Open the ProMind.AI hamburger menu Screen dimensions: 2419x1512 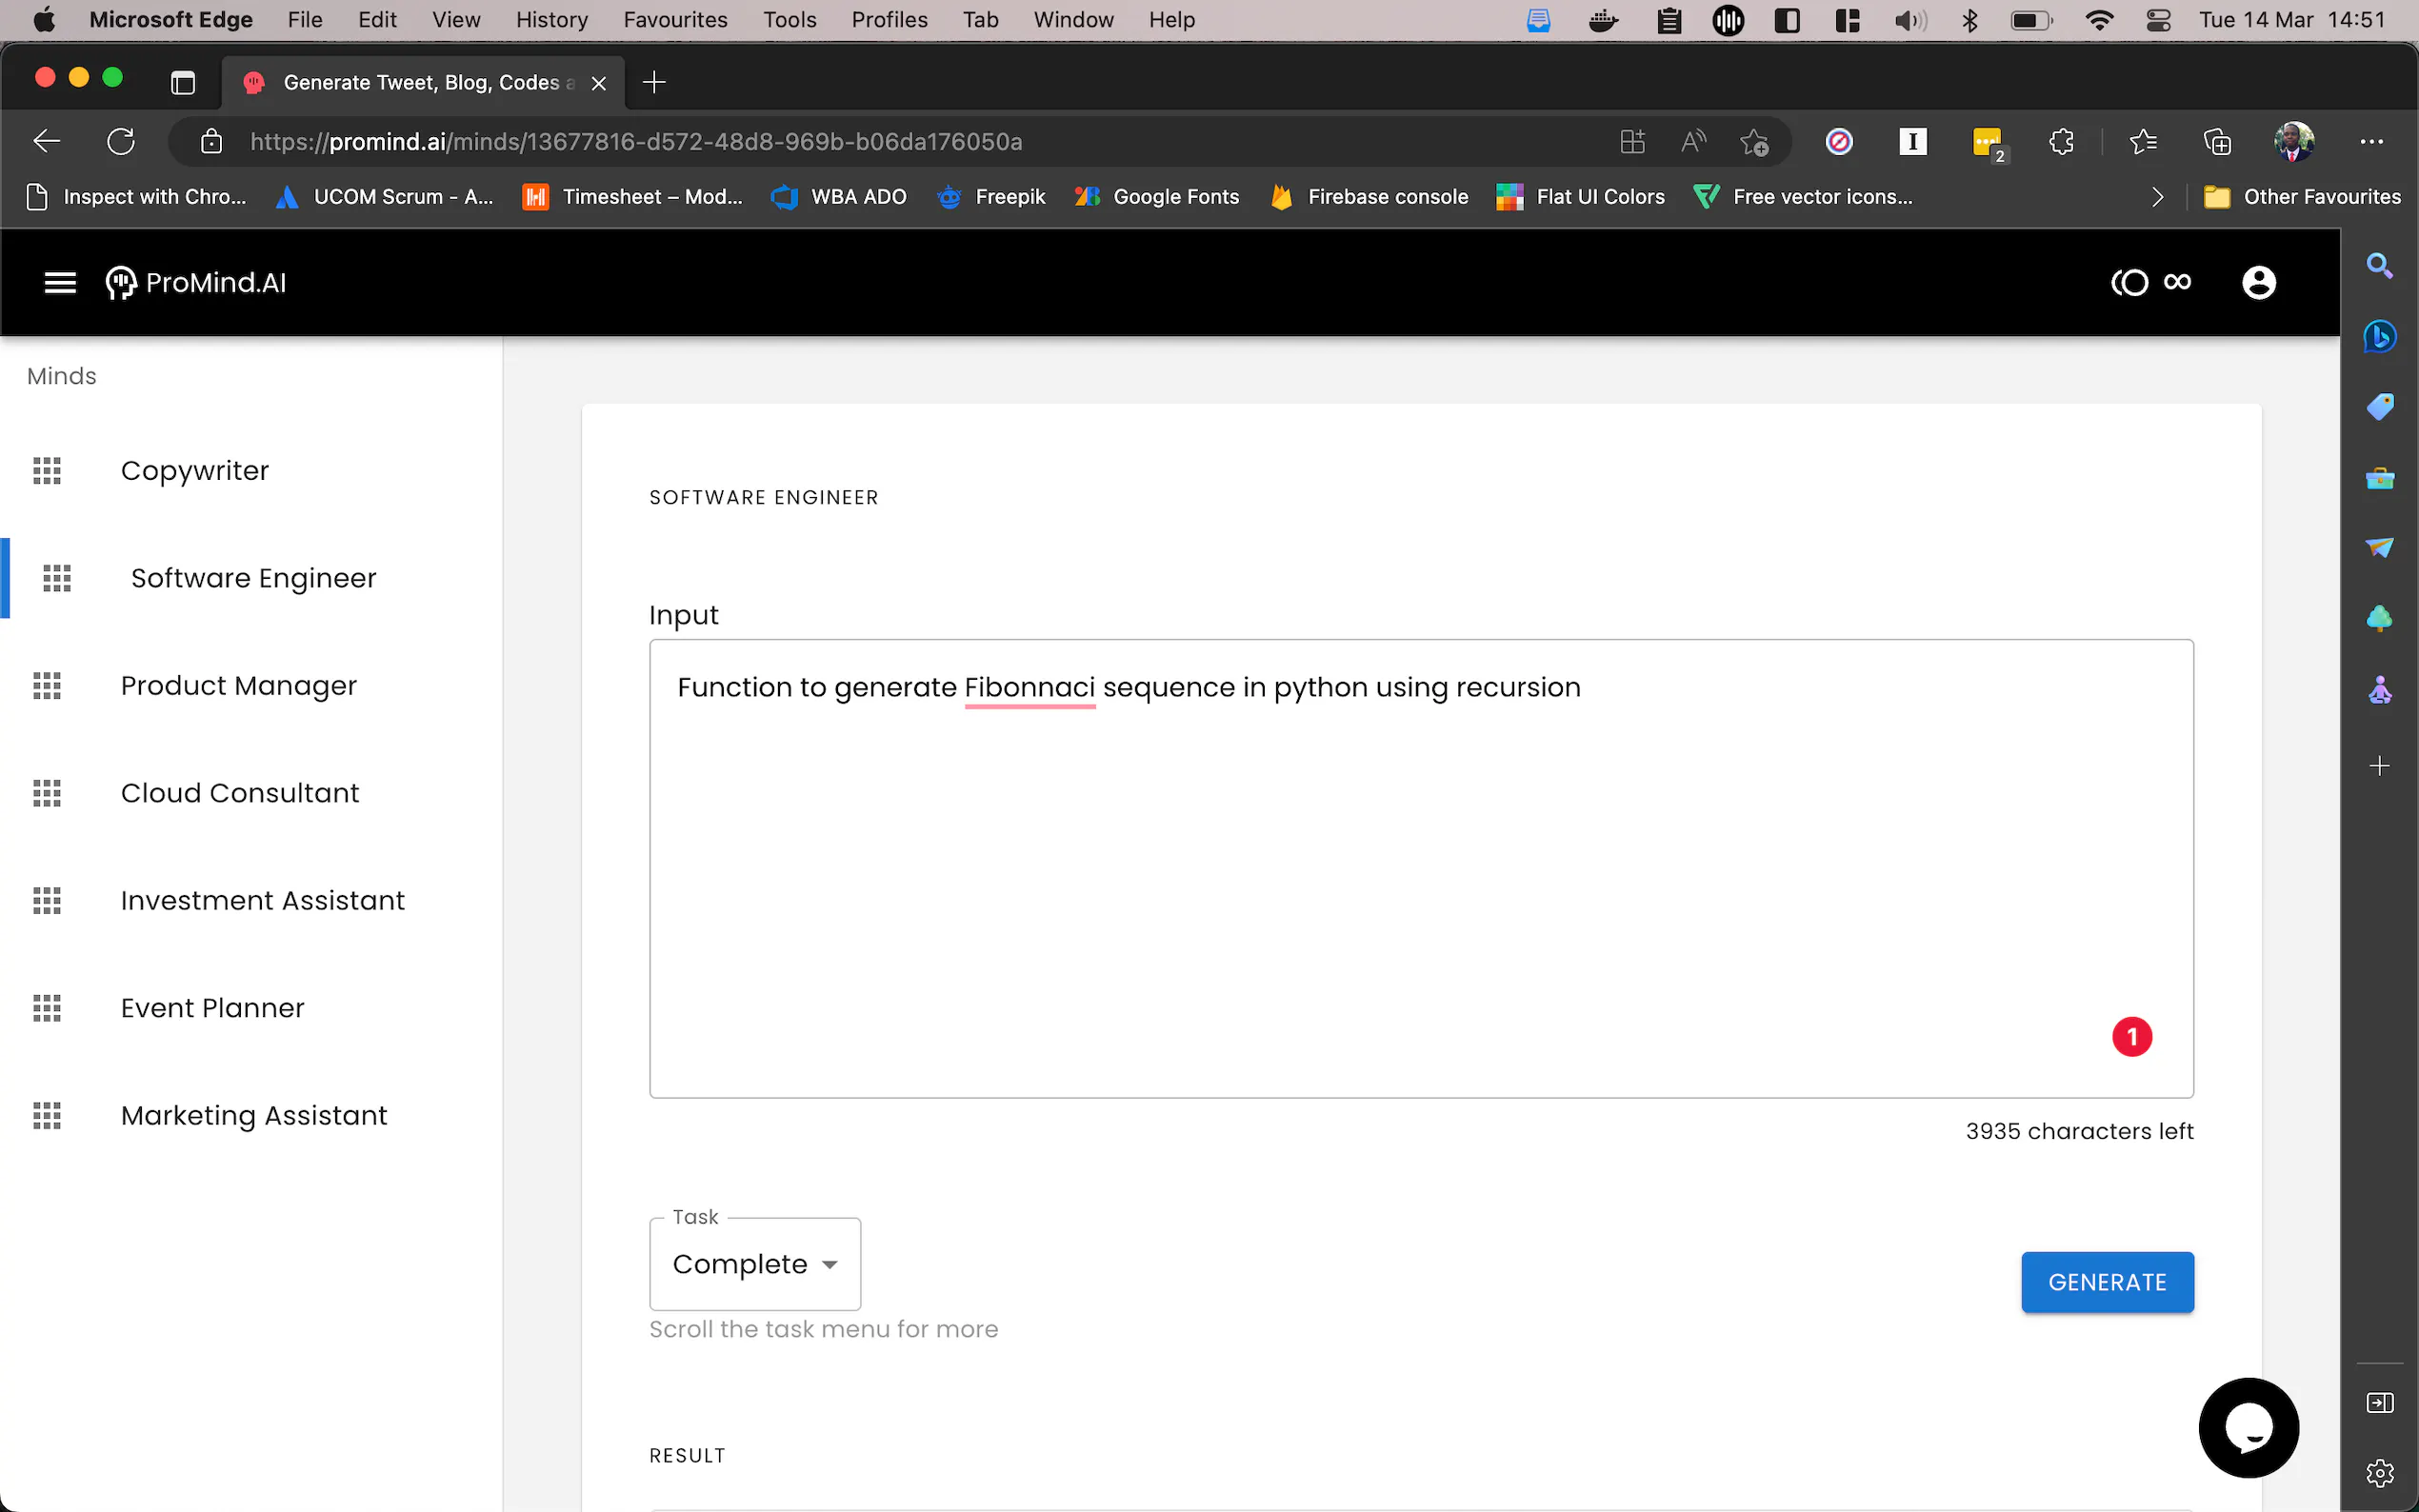point(60,283)
